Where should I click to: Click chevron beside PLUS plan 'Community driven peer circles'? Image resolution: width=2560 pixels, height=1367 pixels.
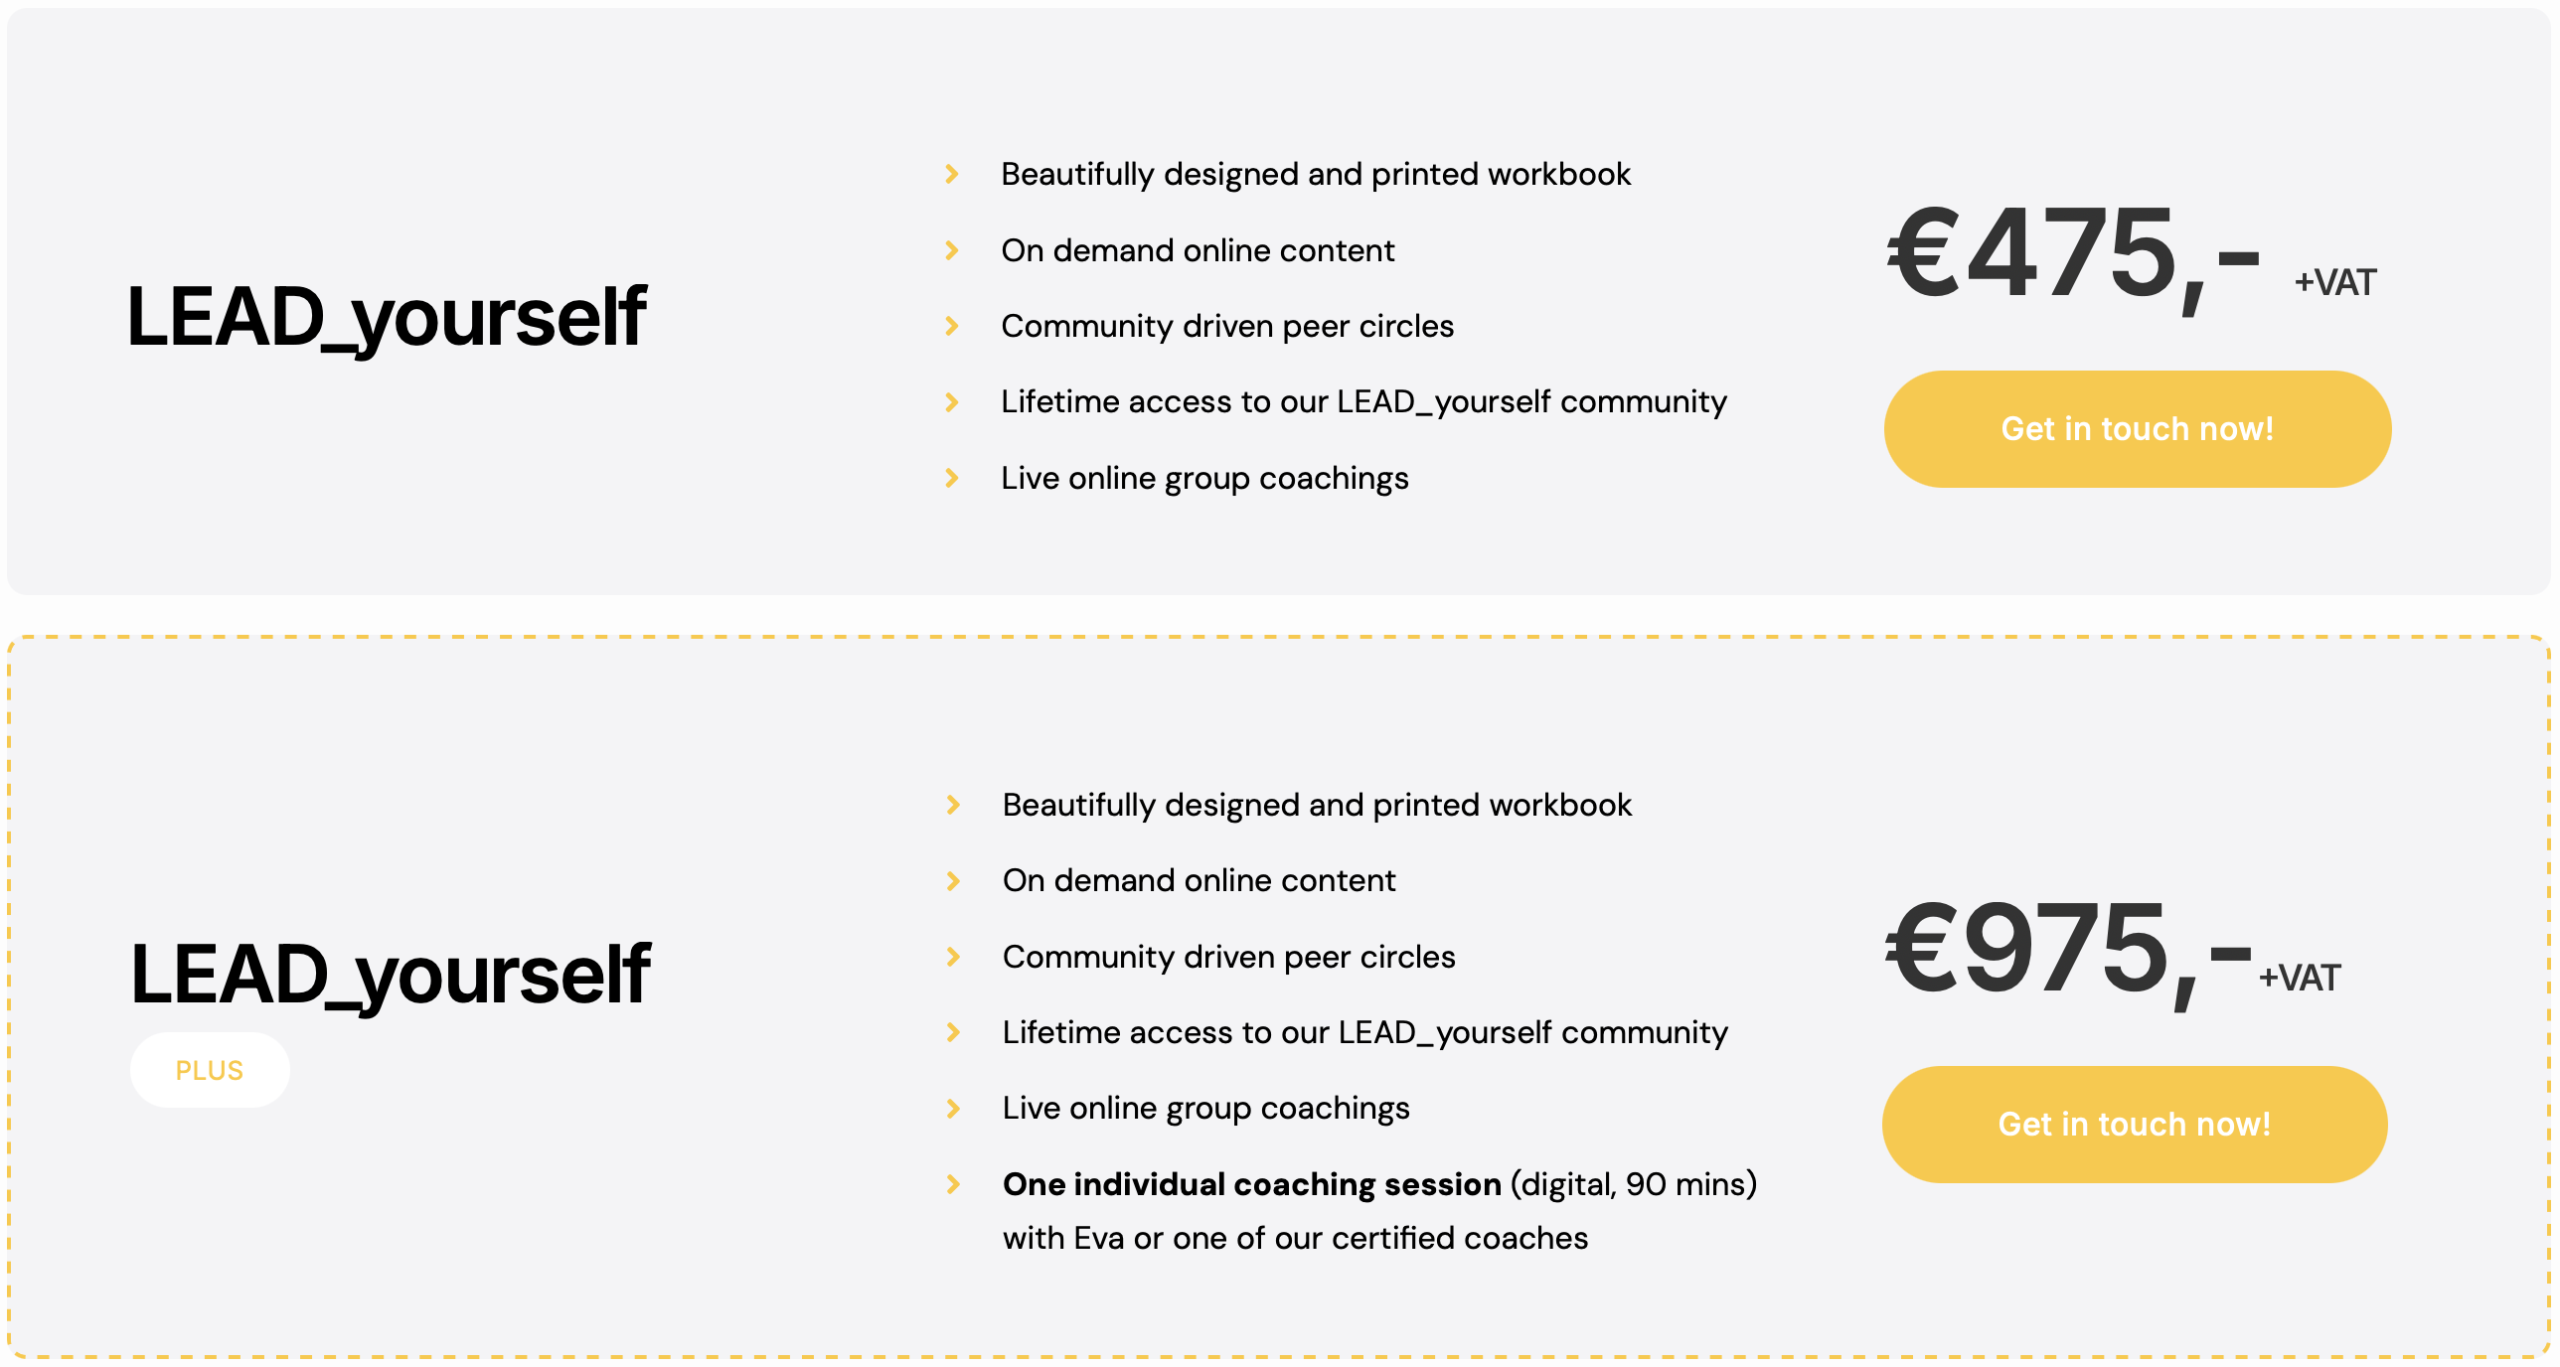click(953, 958)
